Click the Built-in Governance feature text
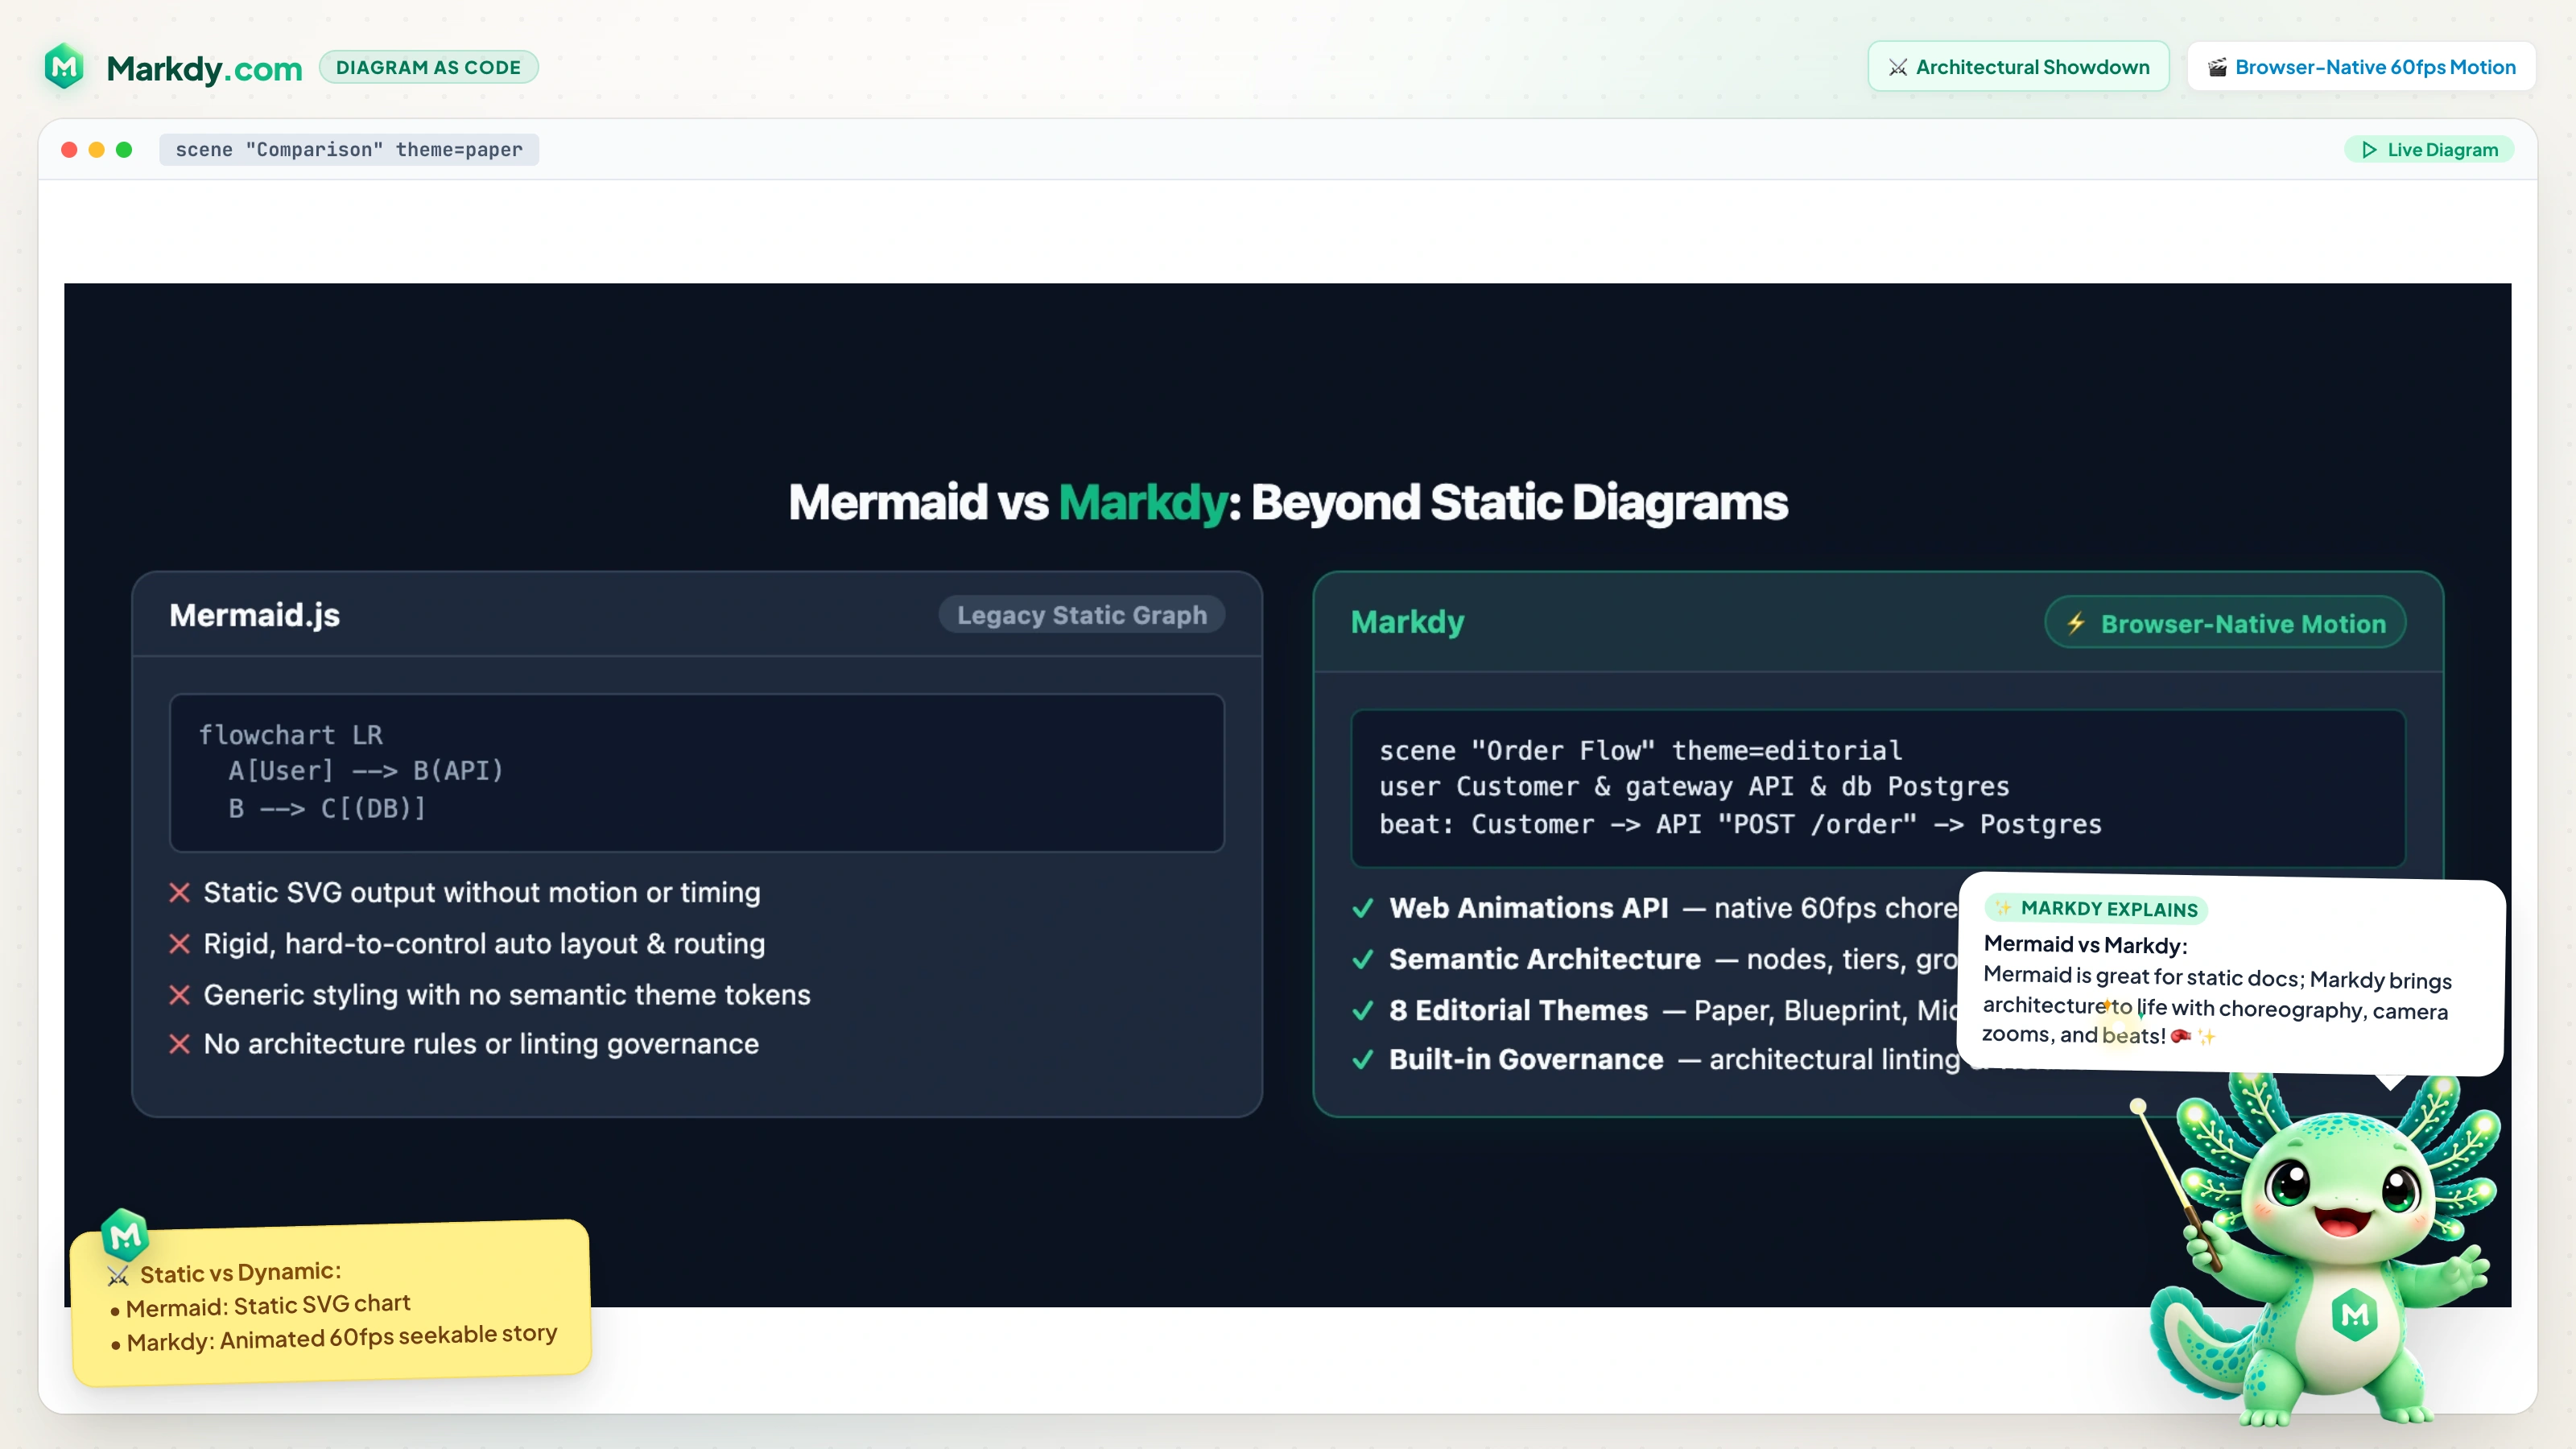 pyautogui.click(x=1674, y=1060)
